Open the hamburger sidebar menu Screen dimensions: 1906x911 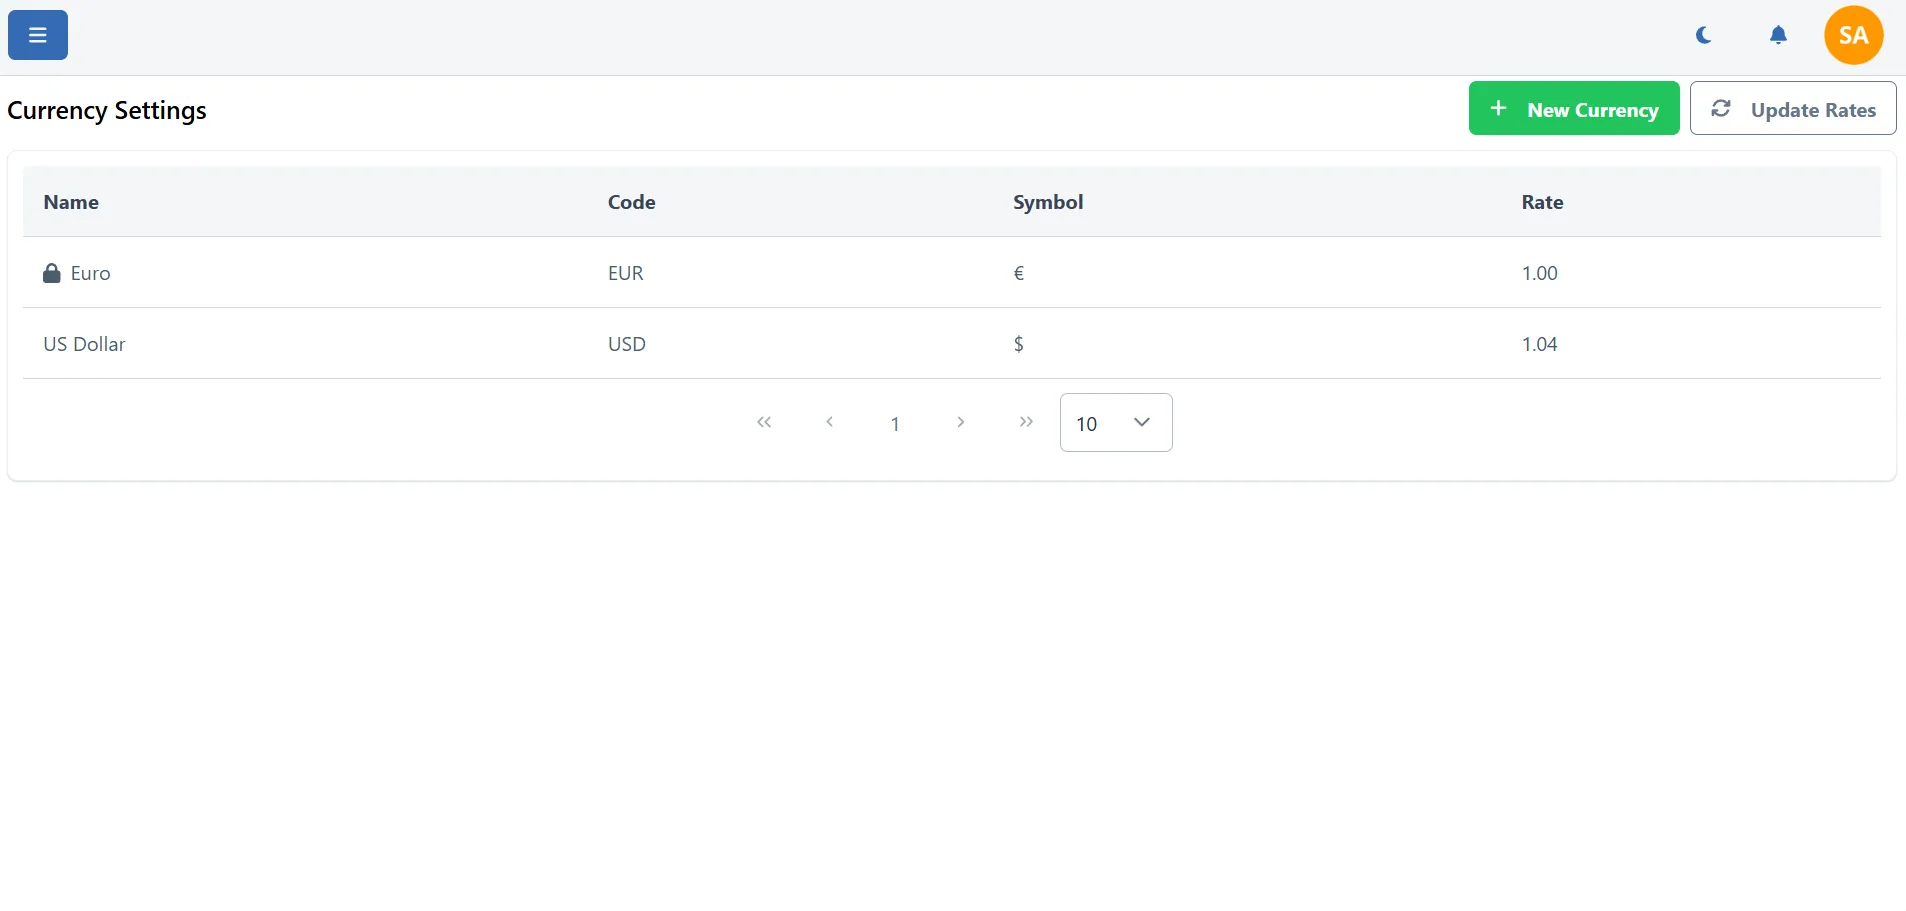tap(38, 35)
